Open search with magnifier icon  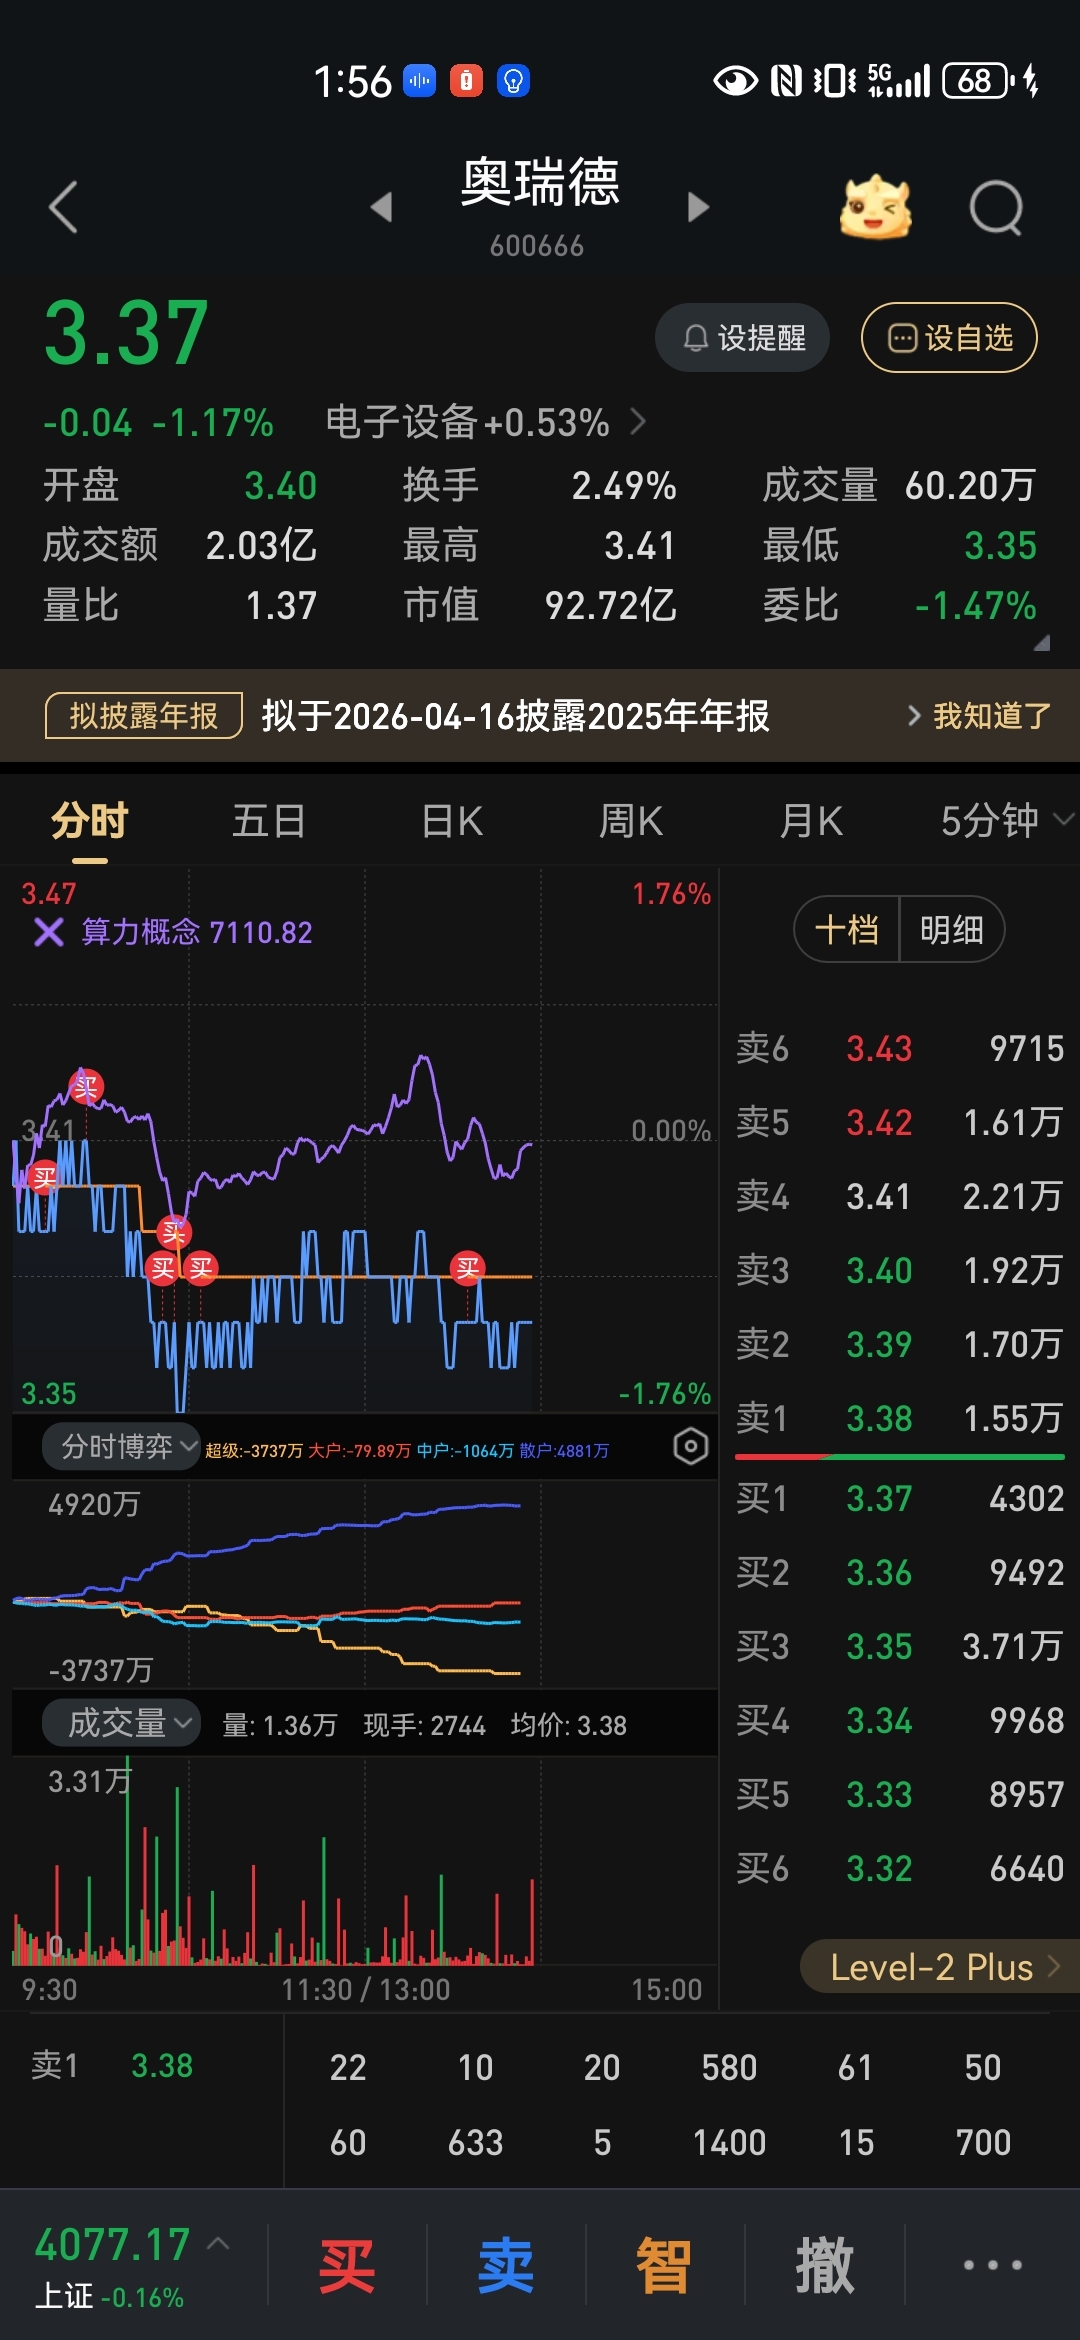[x=996, y=208]
